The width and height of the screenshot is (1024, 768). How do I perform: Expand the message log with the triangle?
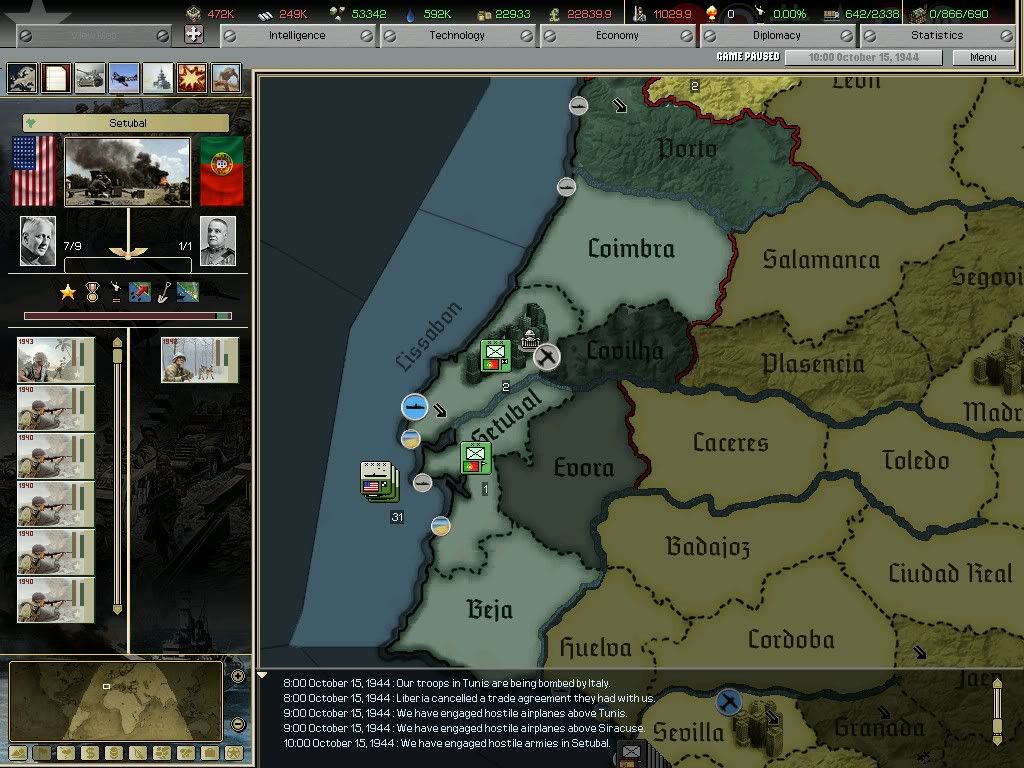[264, 677]
